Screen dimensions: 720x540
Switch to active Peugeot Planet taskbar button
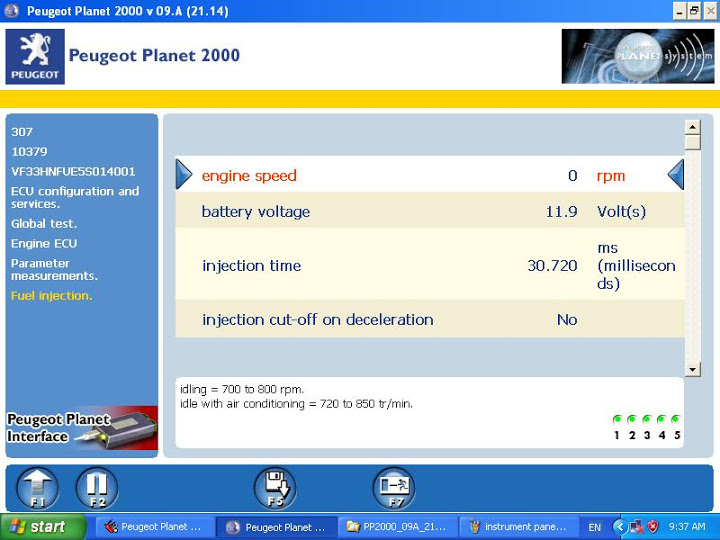(x=276, y=527)
